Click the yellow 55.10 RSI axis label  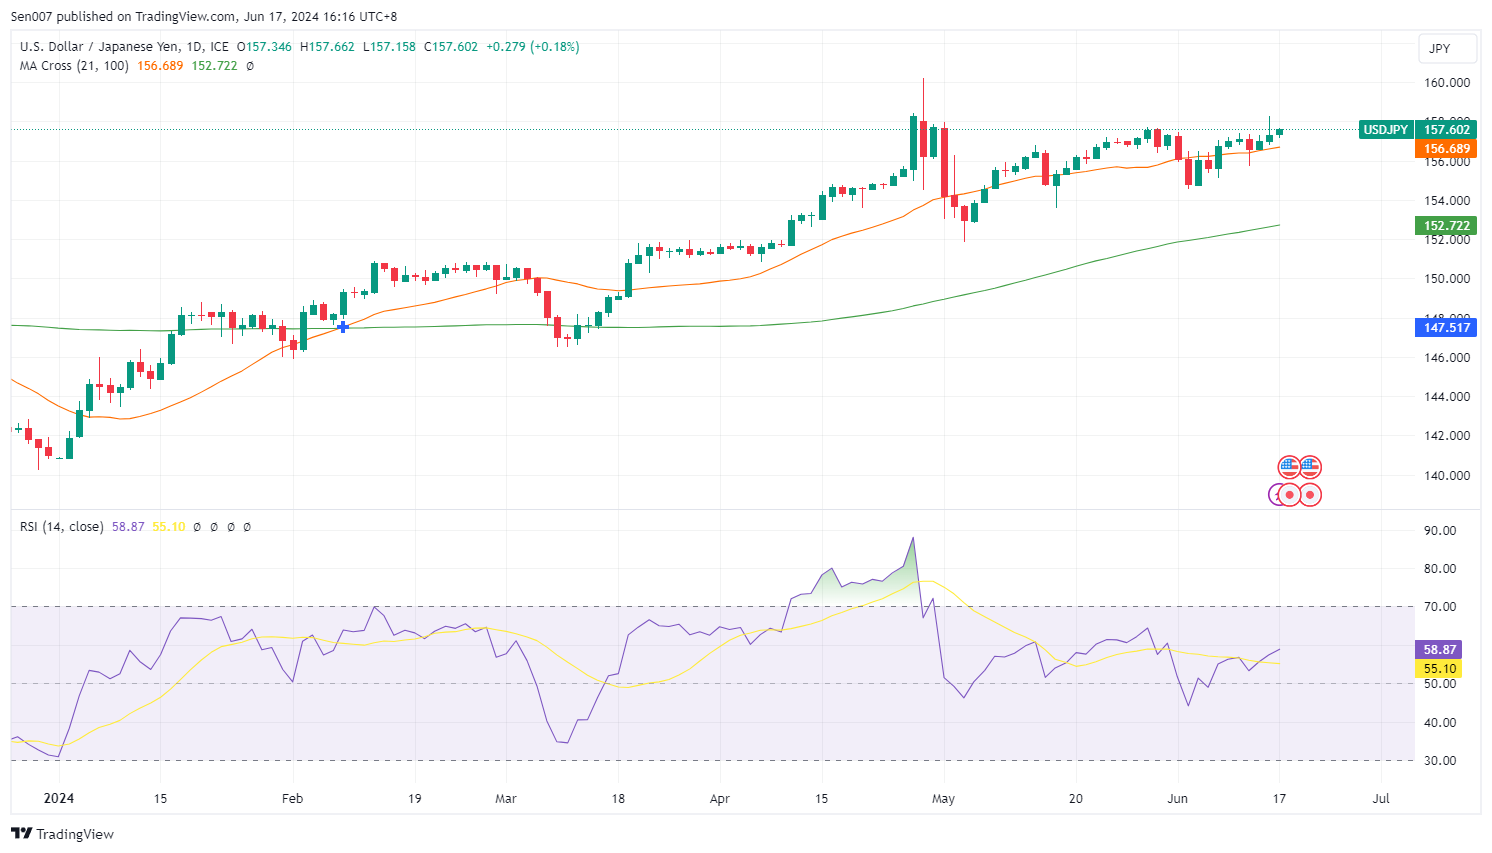tap(1440, 669)
